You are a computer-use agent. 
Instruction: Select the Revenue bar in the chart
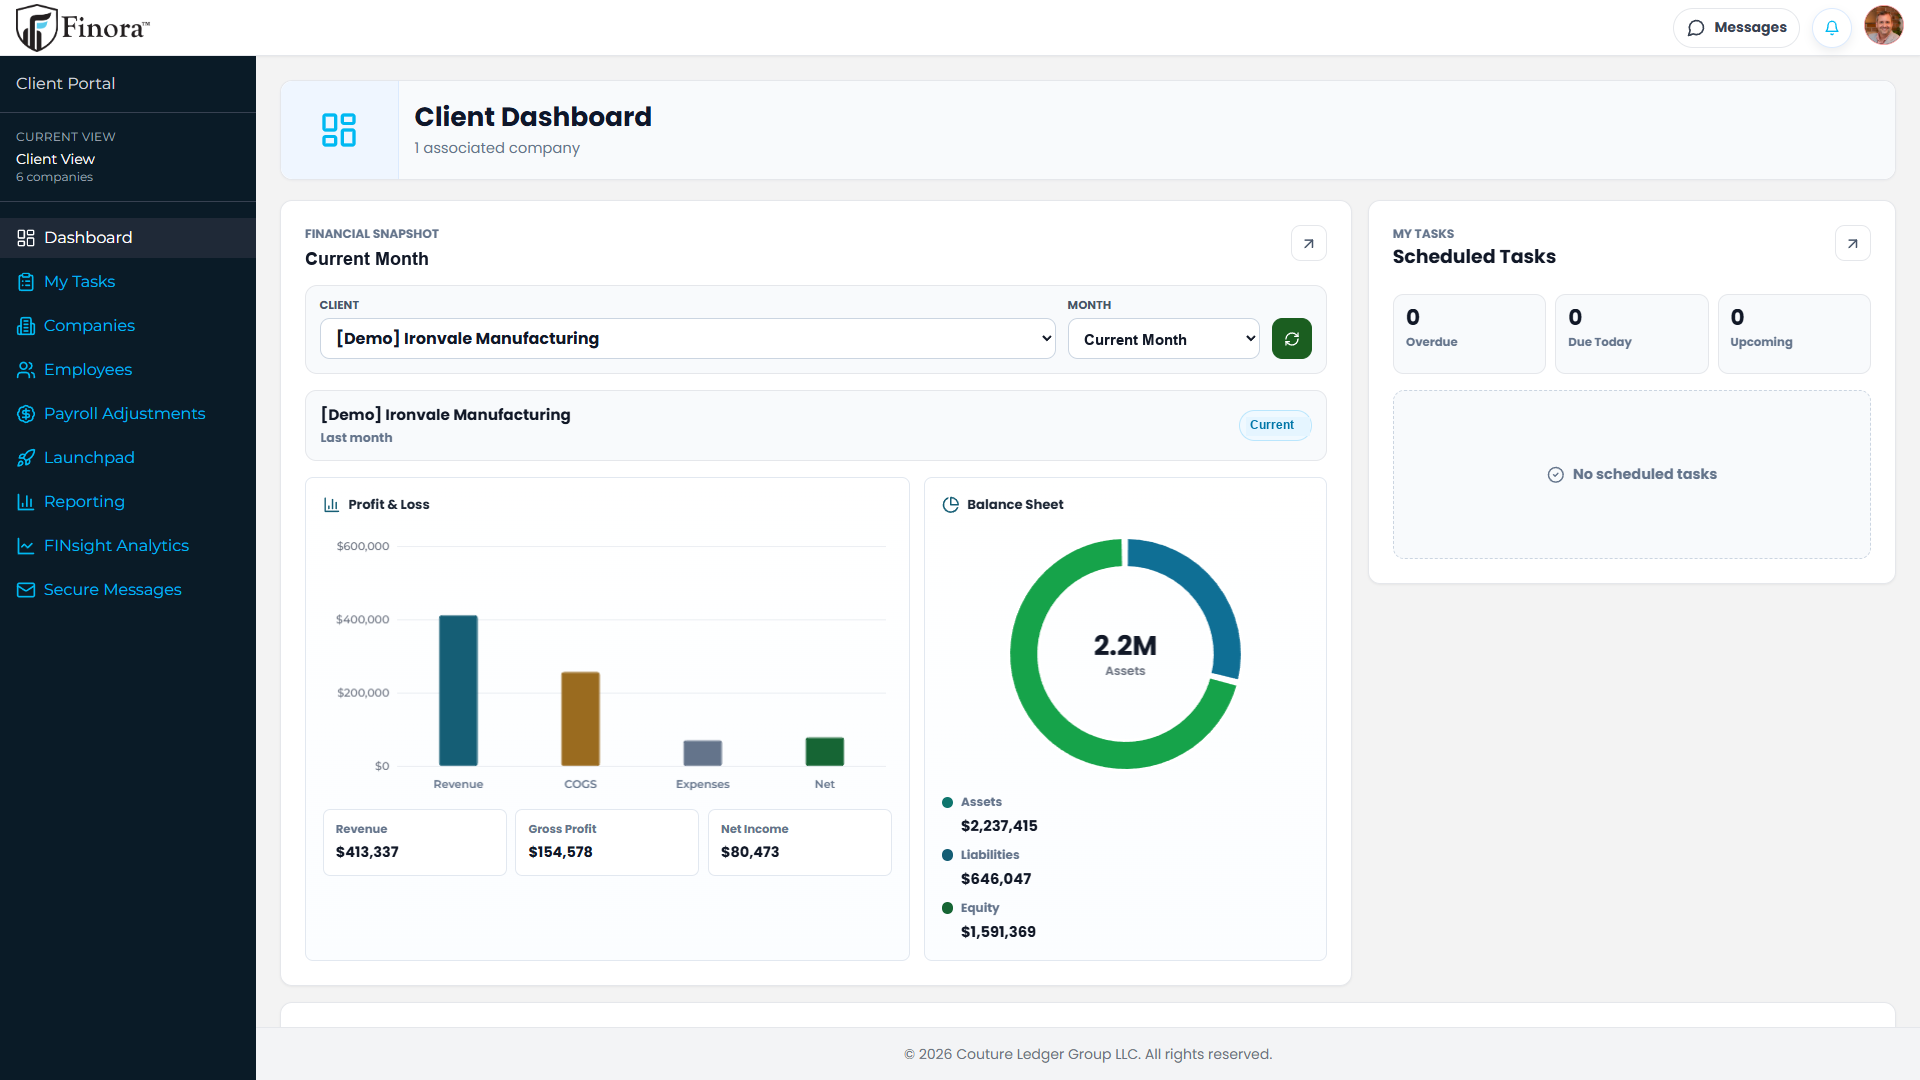[458, 691]
